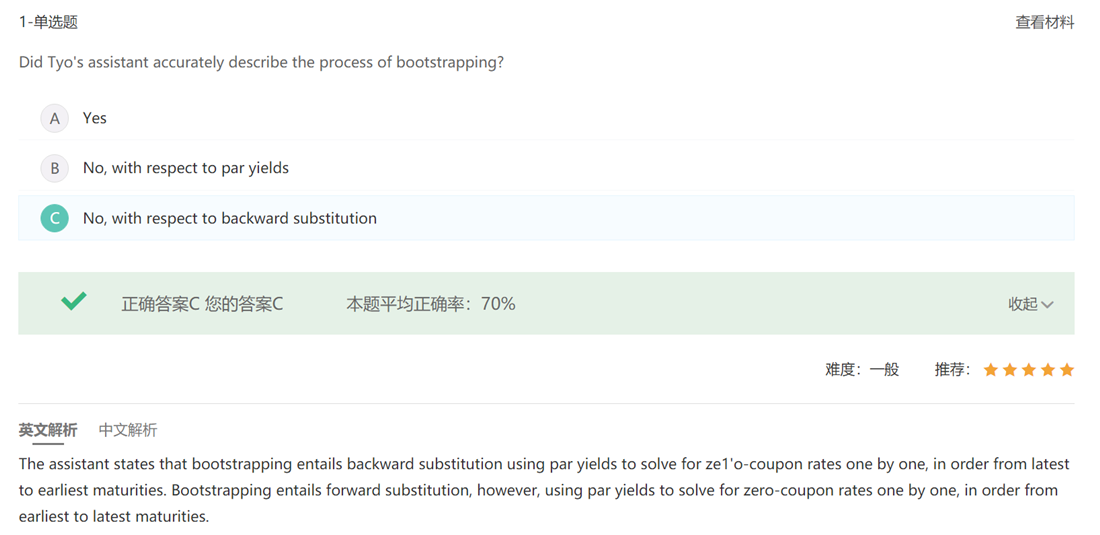Viewport: 1100px width, 535px height.
Task: Click the green correct-answer checkmark icon
Action: point(74,302)
